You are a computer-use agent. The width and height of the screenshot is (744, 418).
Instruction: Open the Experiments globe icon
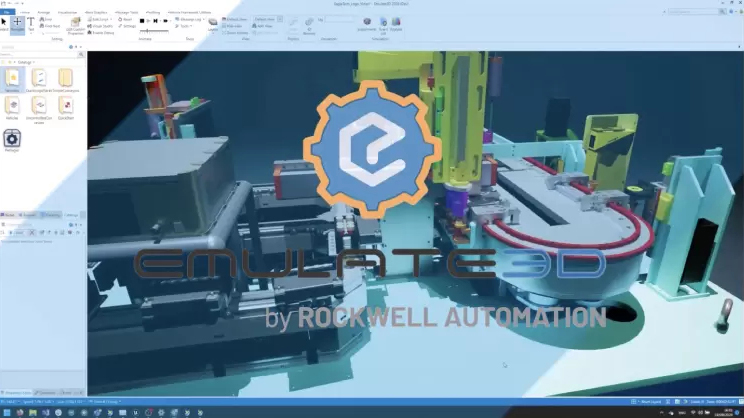[x=367, y=25]
